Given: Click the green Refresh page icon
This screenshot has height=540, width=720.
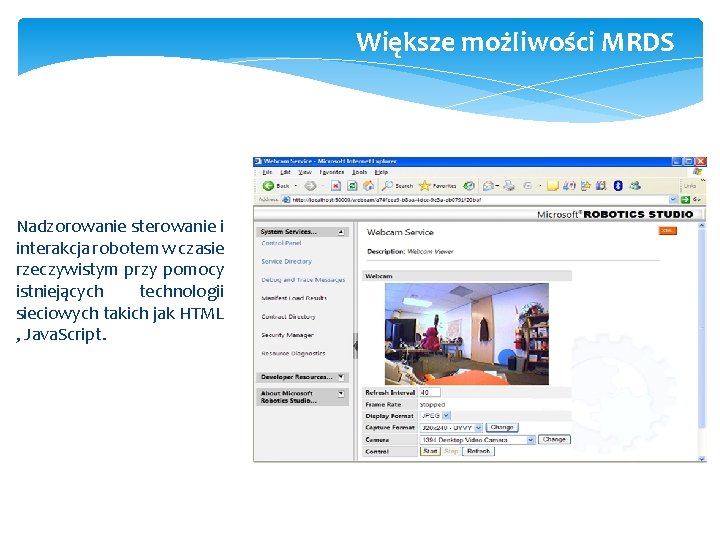Looking at the screenshot, I should coord(352,186).
